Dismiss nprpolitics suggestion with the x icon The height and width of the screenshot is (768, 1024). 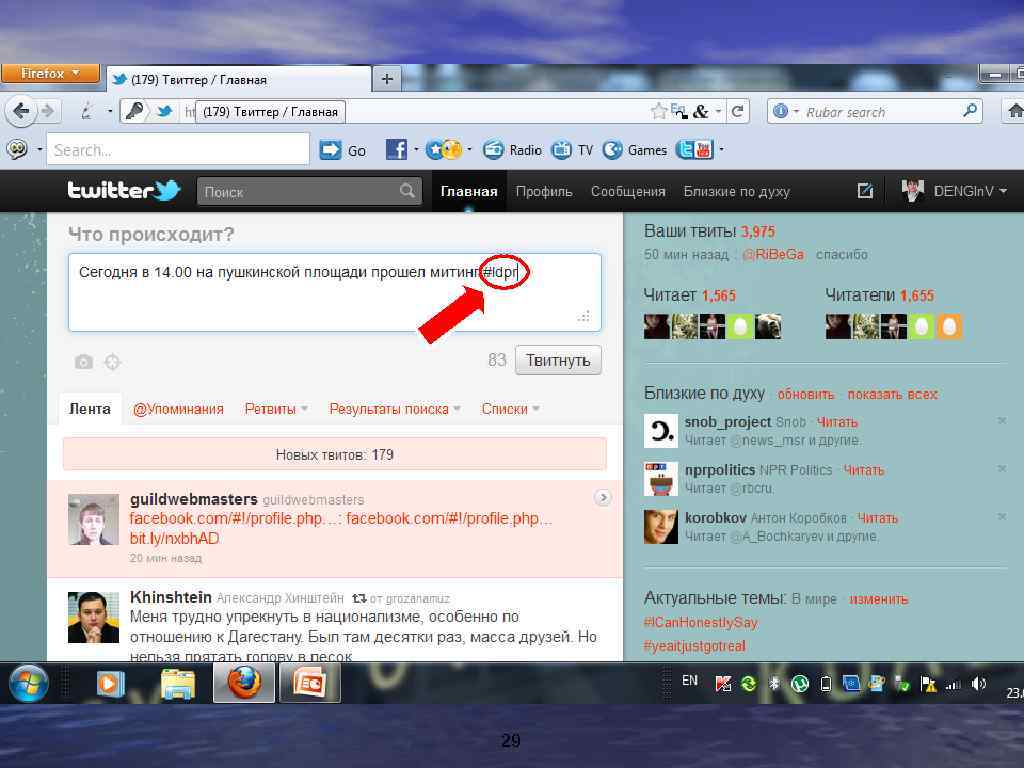click(1002, 468)
